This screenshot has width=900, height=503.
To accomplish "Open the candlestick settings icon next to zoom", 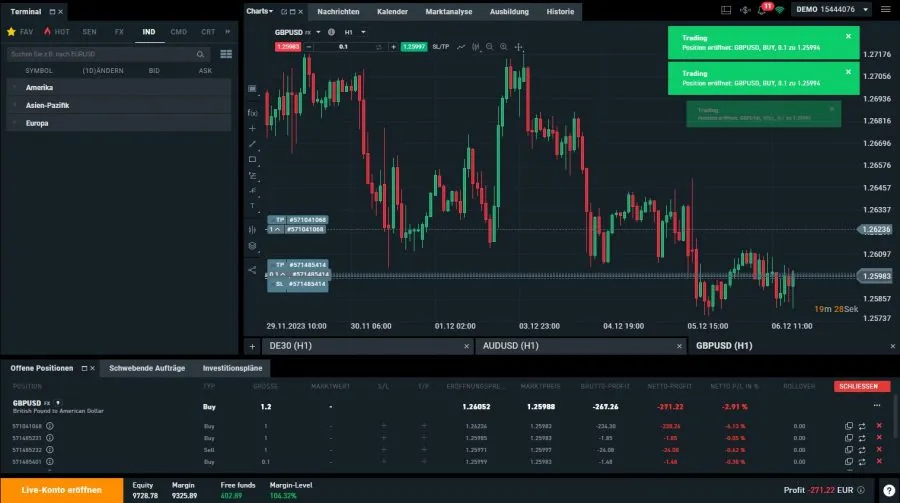I will 475,47.
